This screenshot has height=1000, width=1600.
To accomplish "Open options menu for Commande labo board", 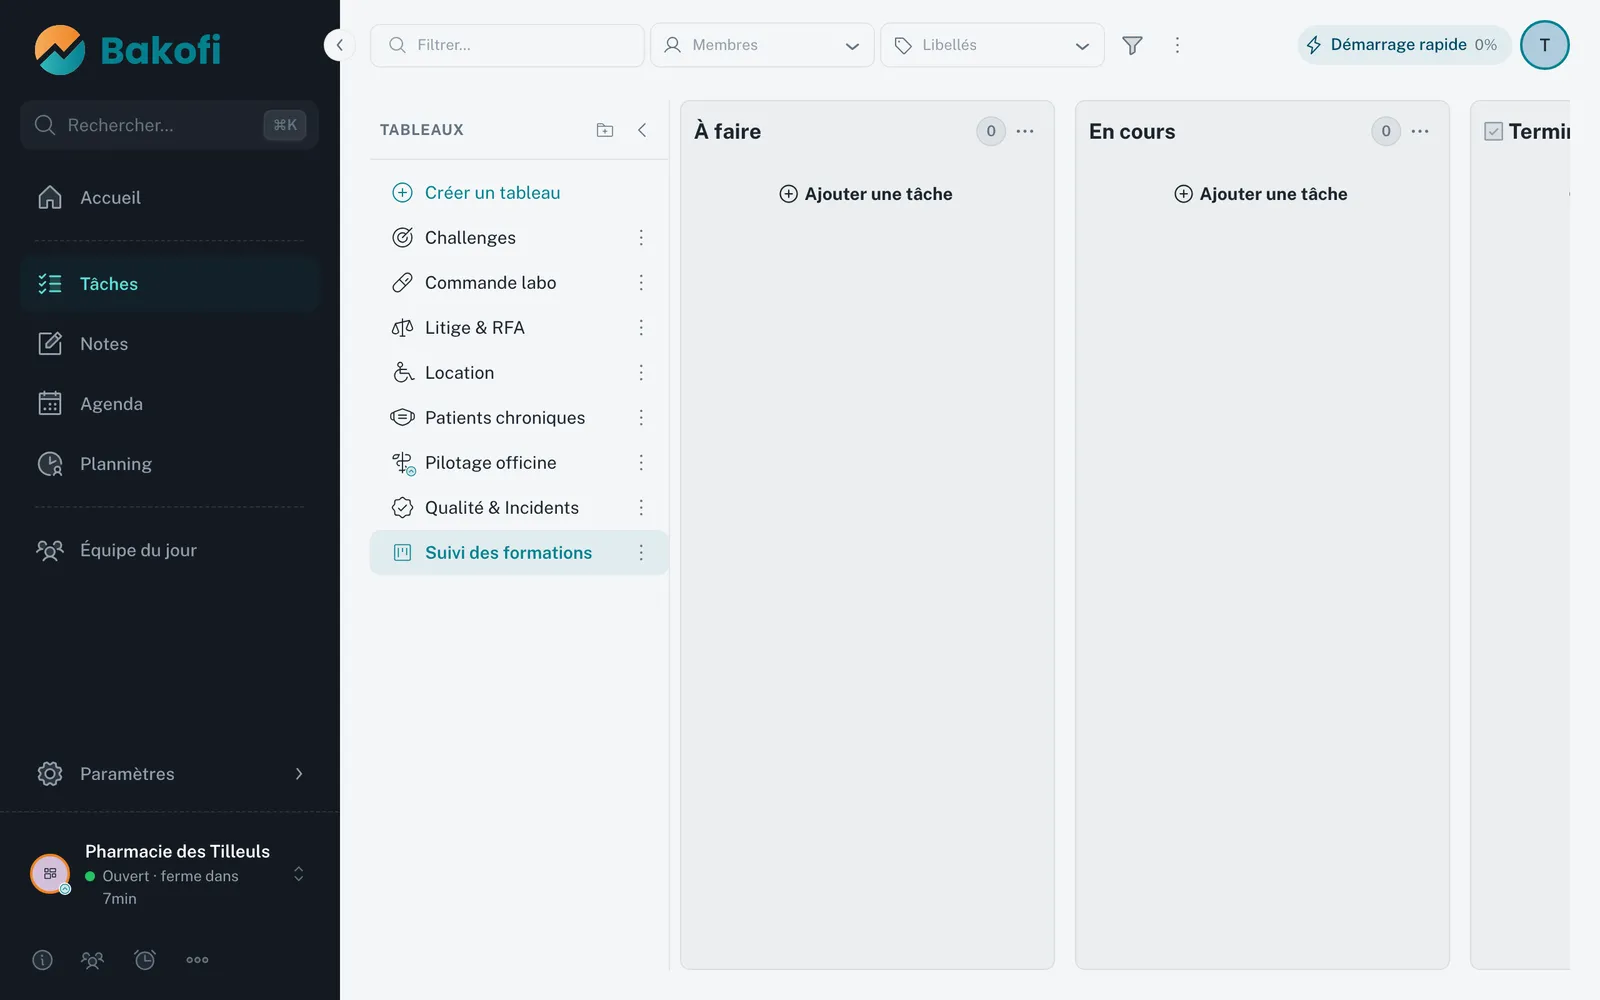I will pos(641,283).
